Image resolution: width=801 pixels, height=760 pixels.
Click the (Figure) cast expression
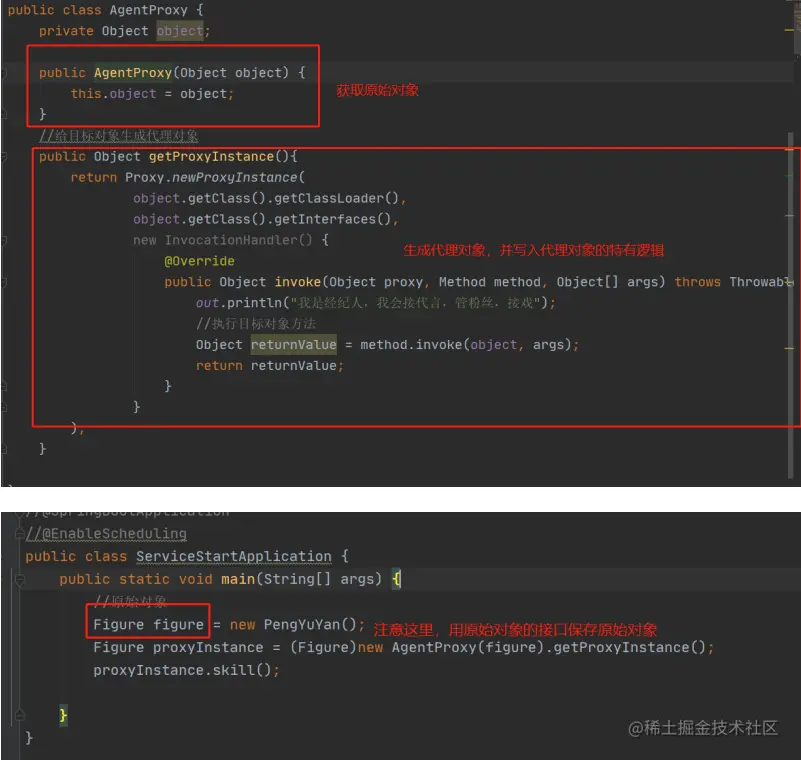click(x=323, y=648)
